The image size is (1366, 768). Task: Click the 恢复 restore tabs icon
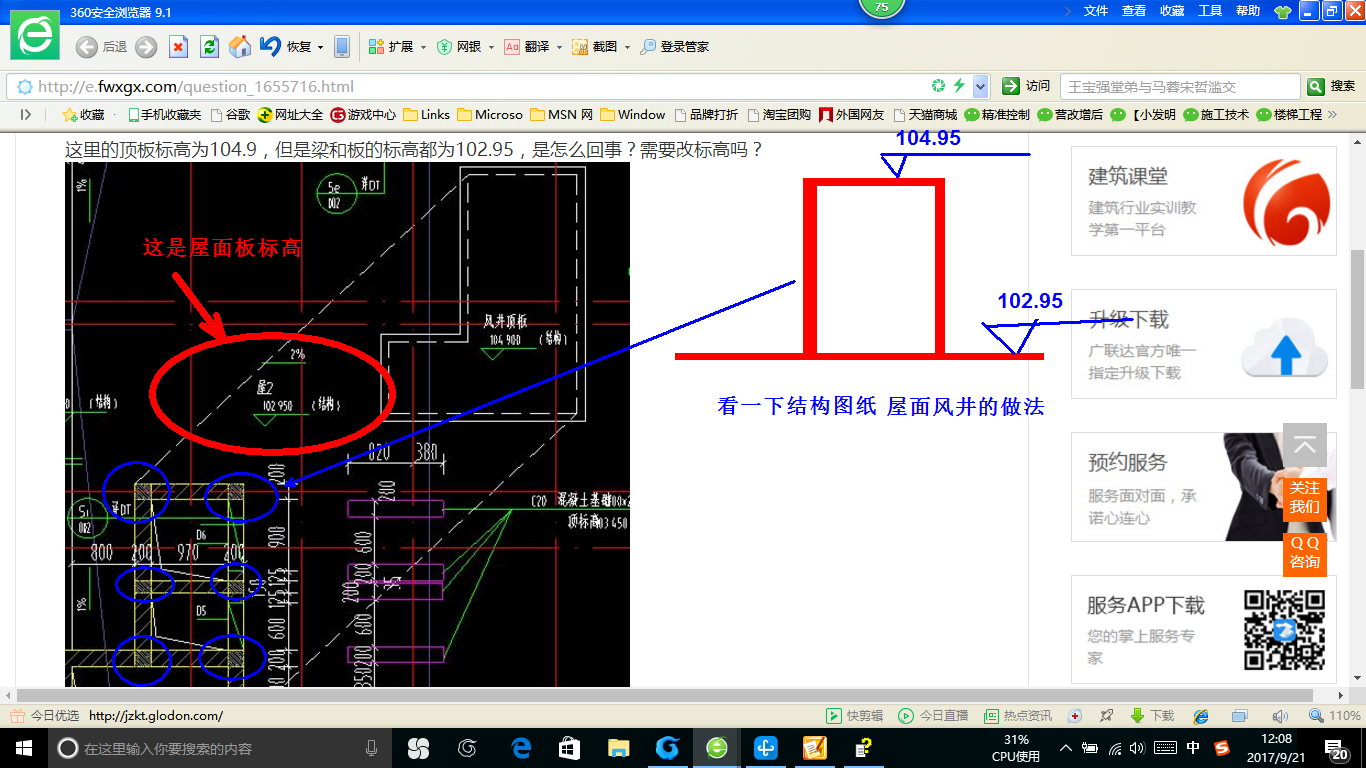[285, 47]
